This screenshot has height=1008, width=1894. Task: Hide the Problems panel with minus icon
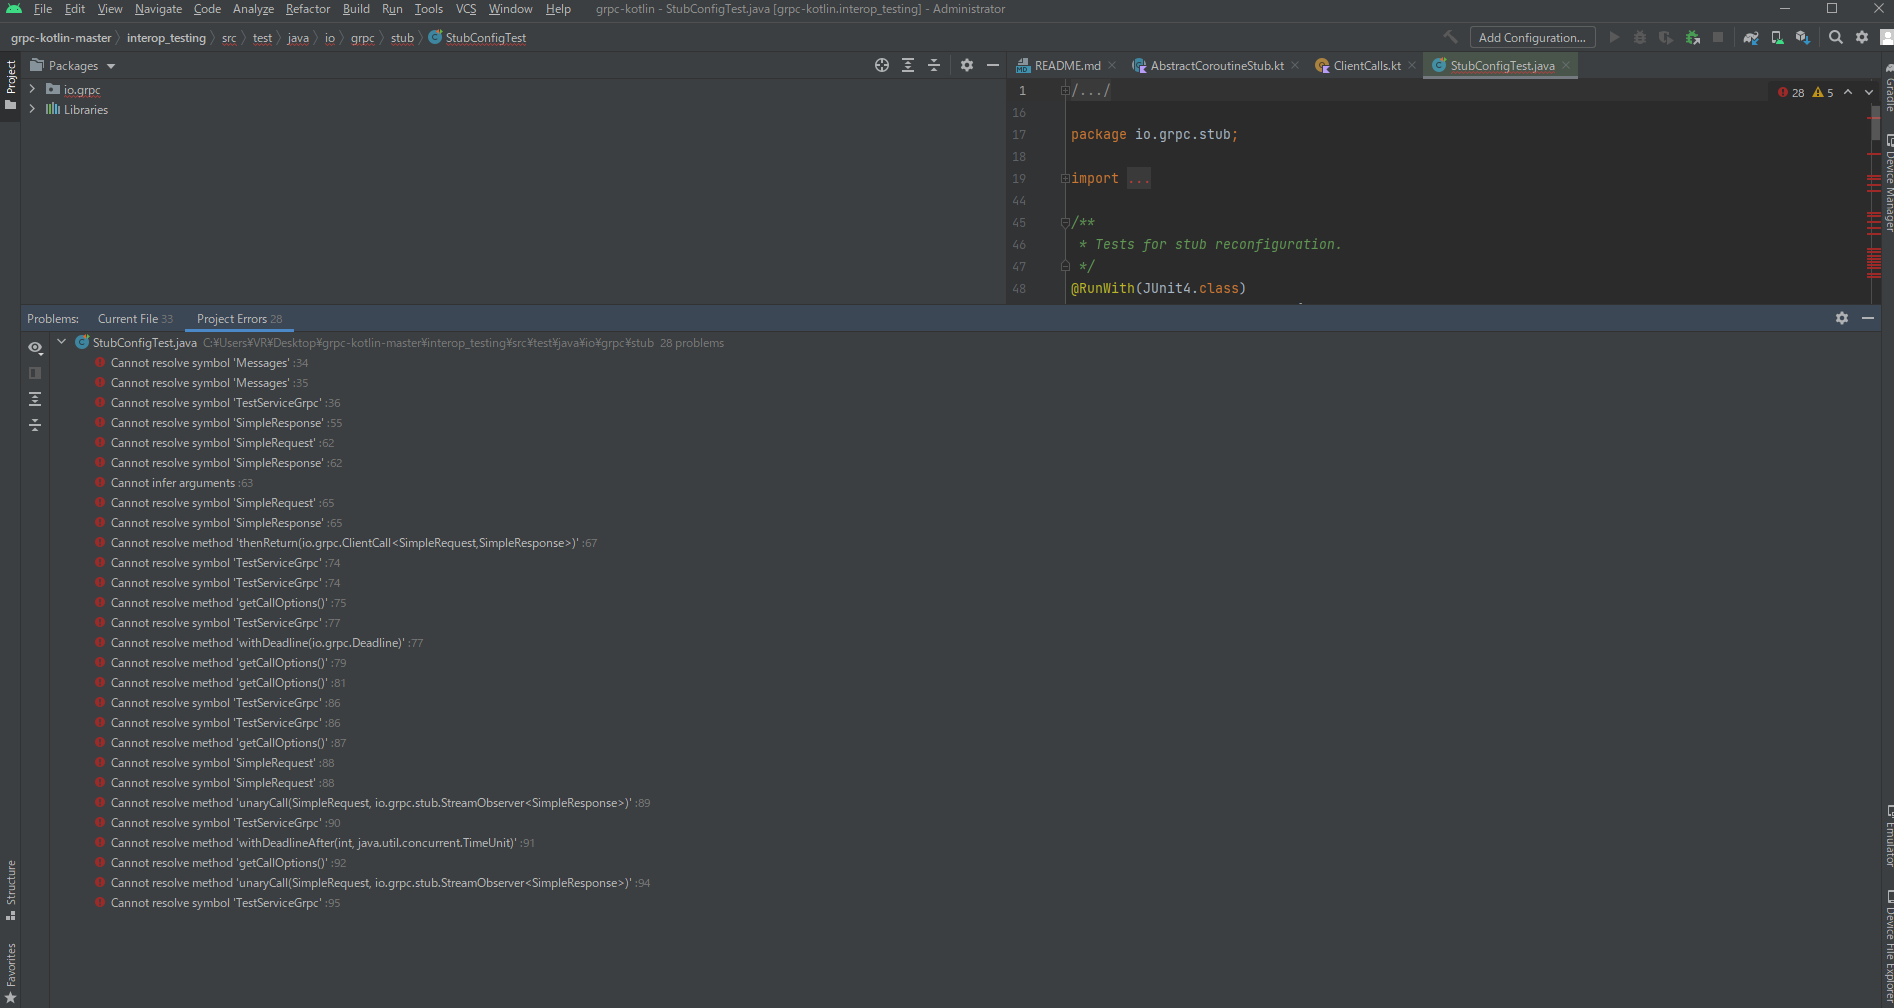tap(1868, 318)
